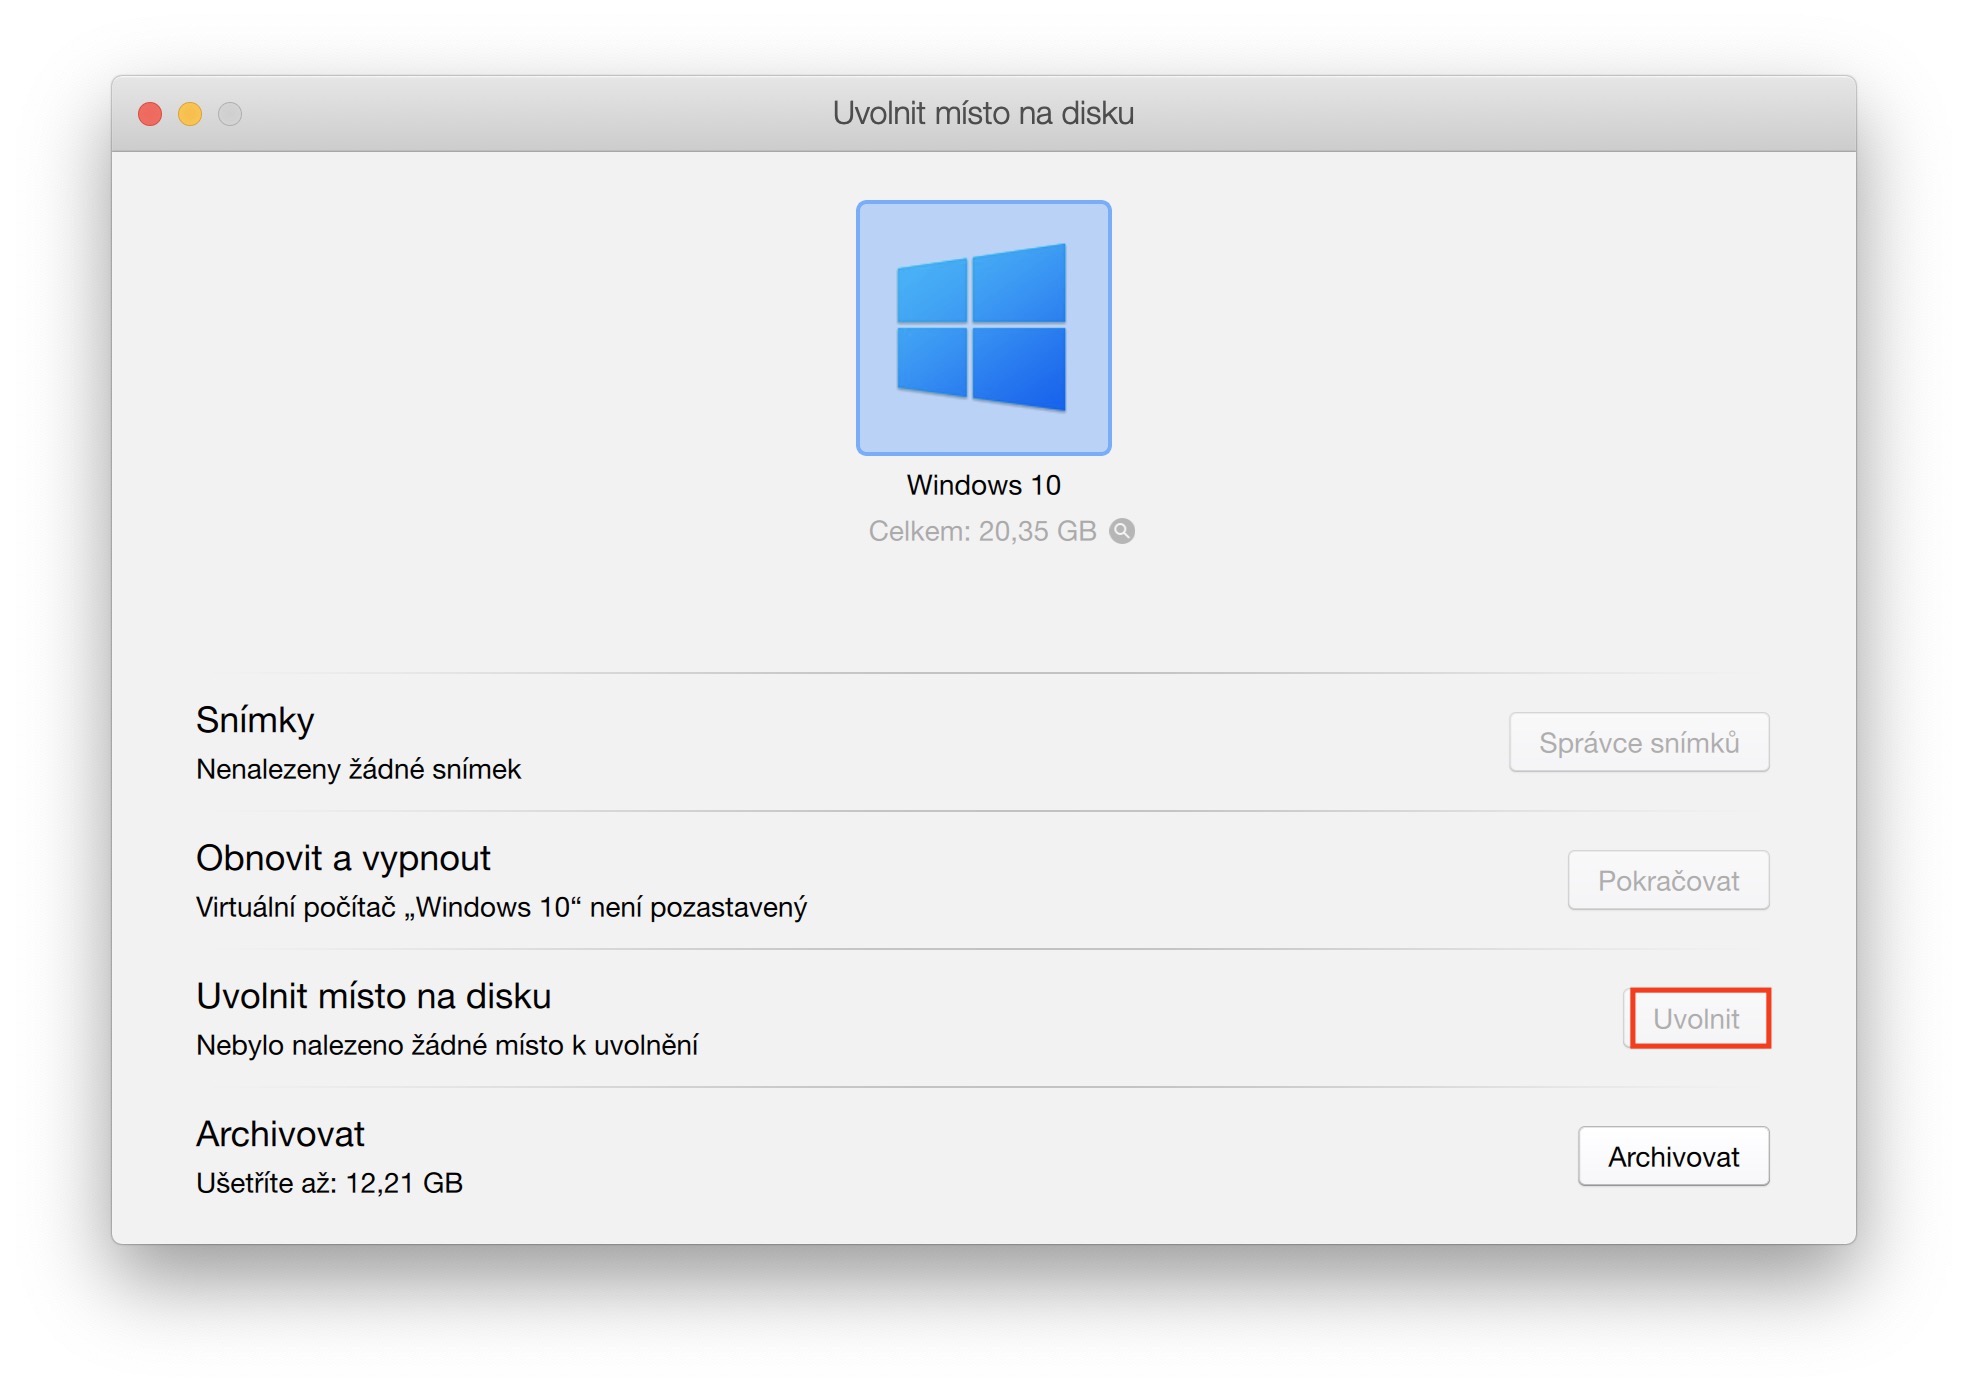Click the Ušetříte až: 12,21 GB text
1968x1392 pixels.
329,1183
